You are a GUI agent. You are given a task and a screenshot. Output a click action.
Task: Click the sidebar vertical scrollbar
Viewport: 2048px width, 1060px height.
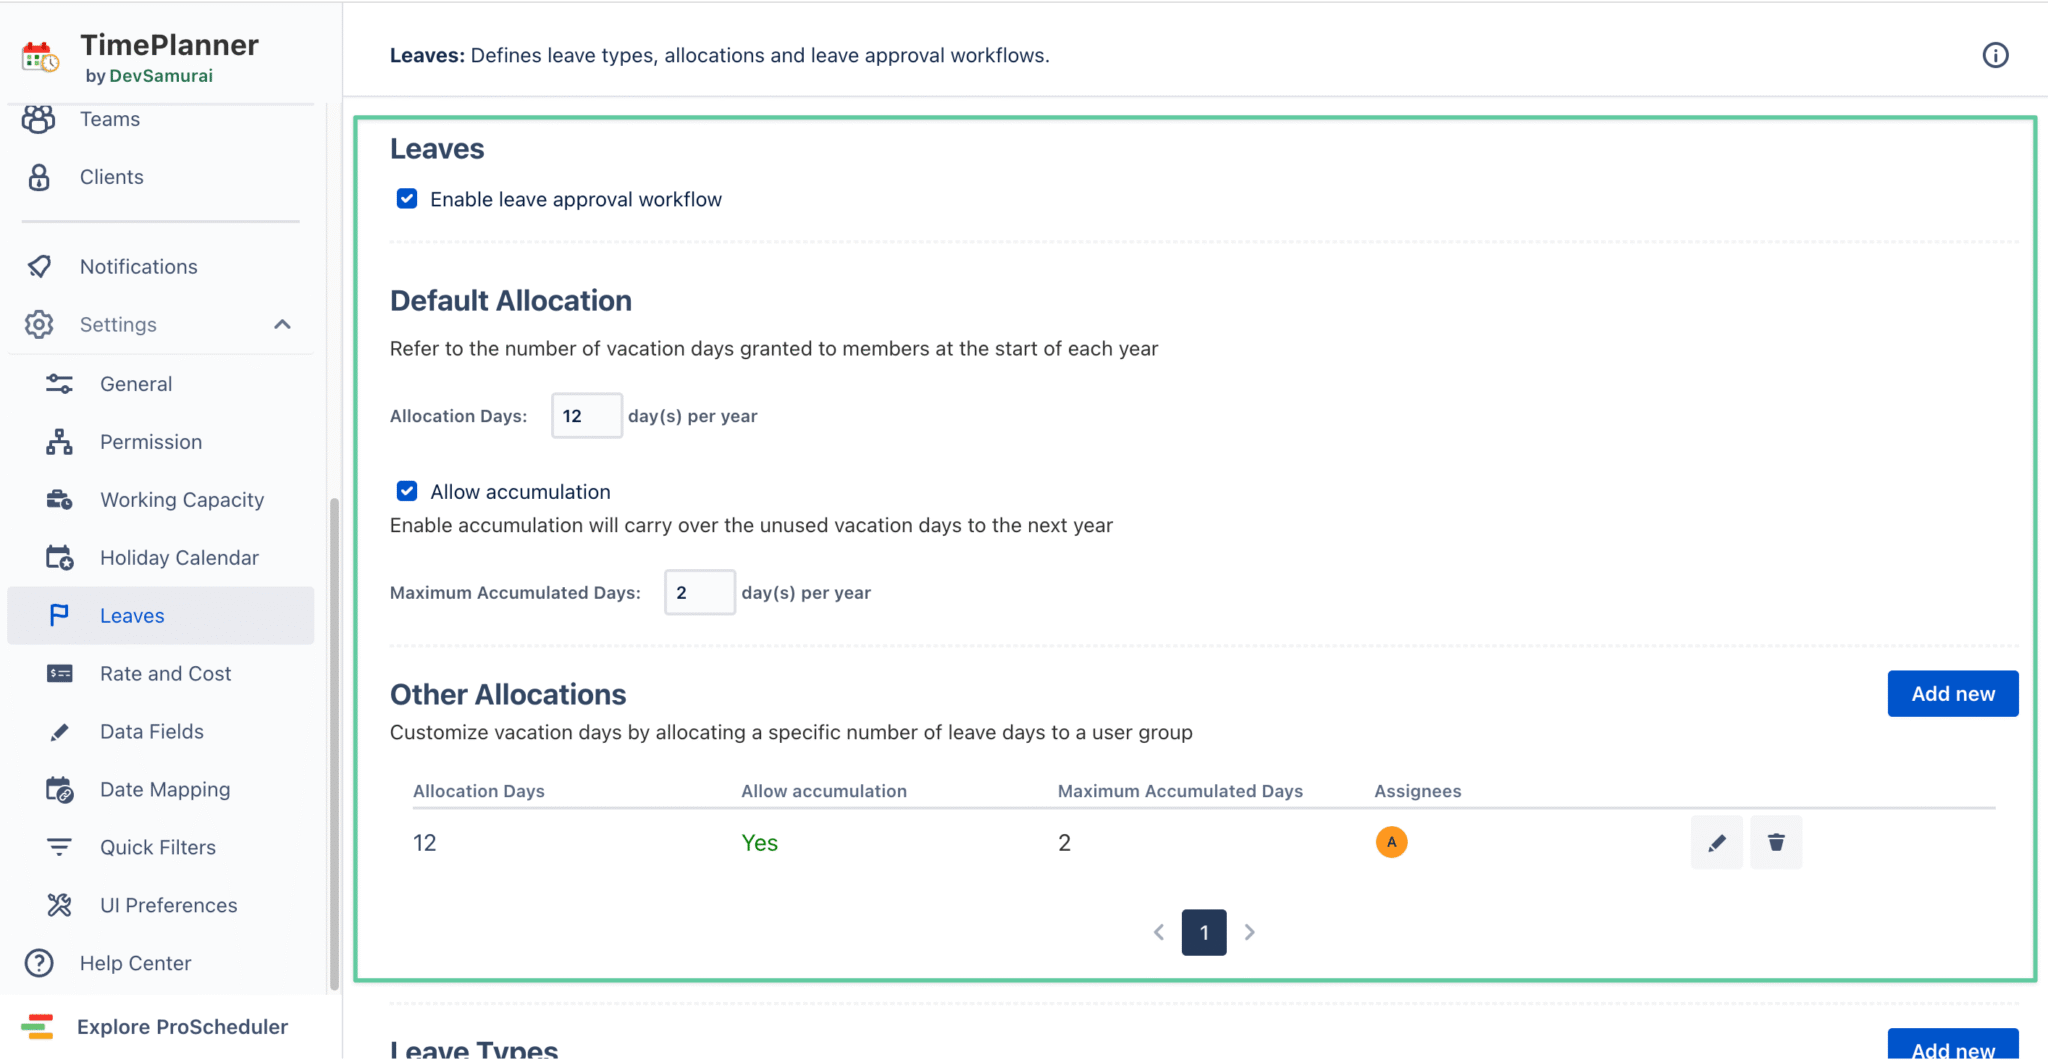coord(334,743)
